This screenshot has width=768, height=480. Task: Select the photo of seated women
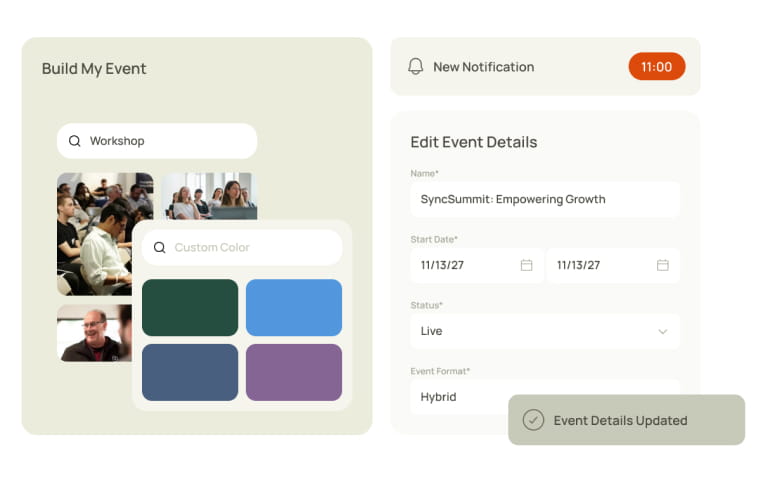[x=210, y=196]
